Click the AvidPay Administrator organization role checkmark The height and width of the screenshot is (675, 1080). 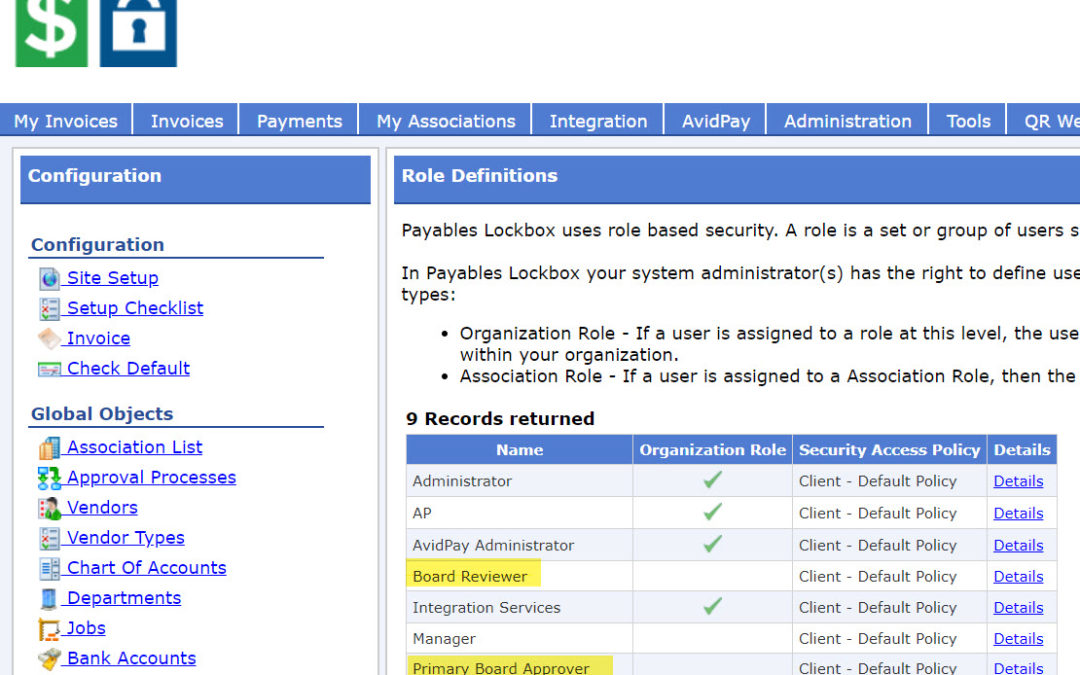[x=712, y=545]
